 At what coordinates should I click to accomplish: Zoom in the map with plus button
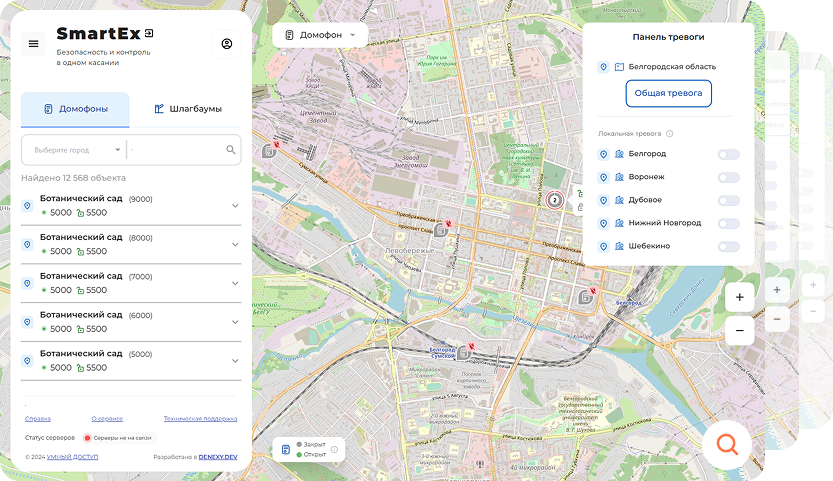pyautogui.click(x=740, y=297)
